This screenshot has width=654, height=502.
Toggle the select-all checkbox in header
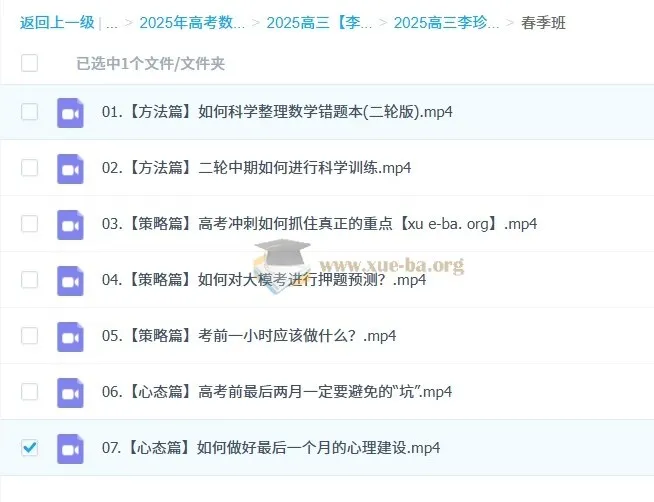30,63
